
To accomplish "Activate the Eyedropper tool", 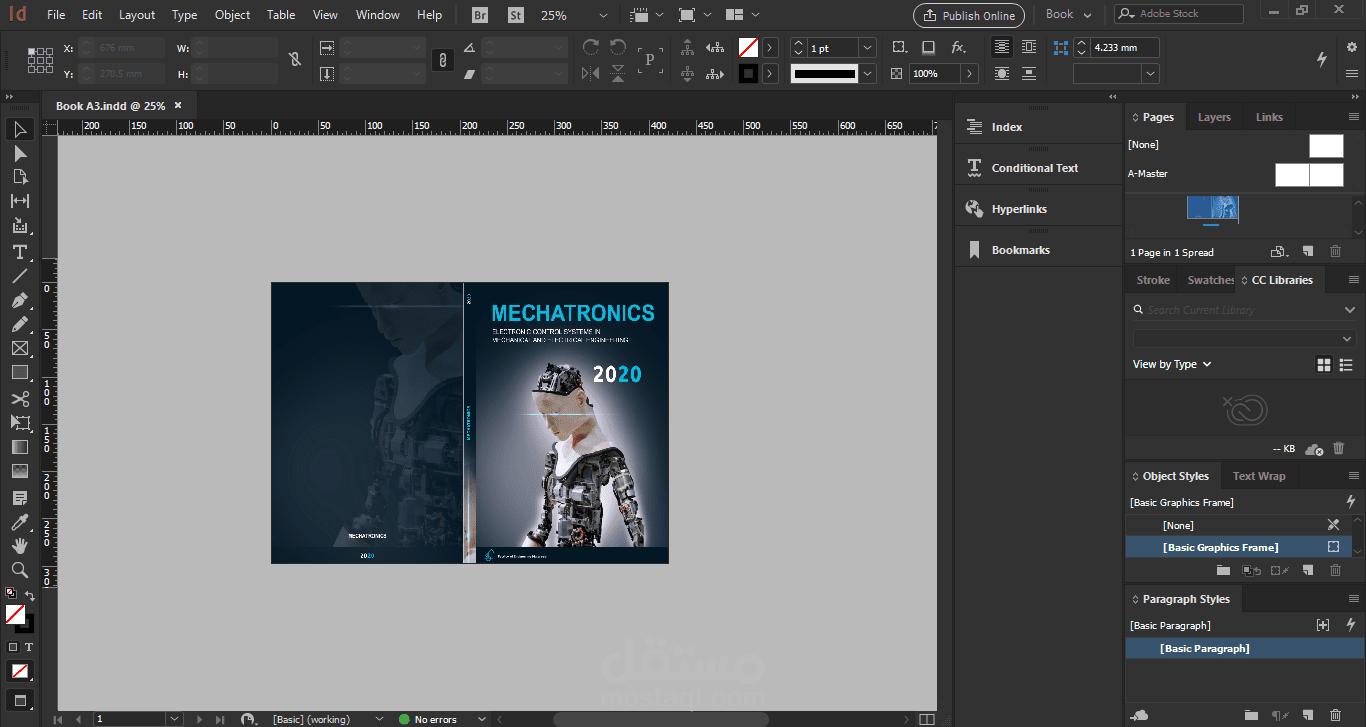I will click(x=19, y=522).
